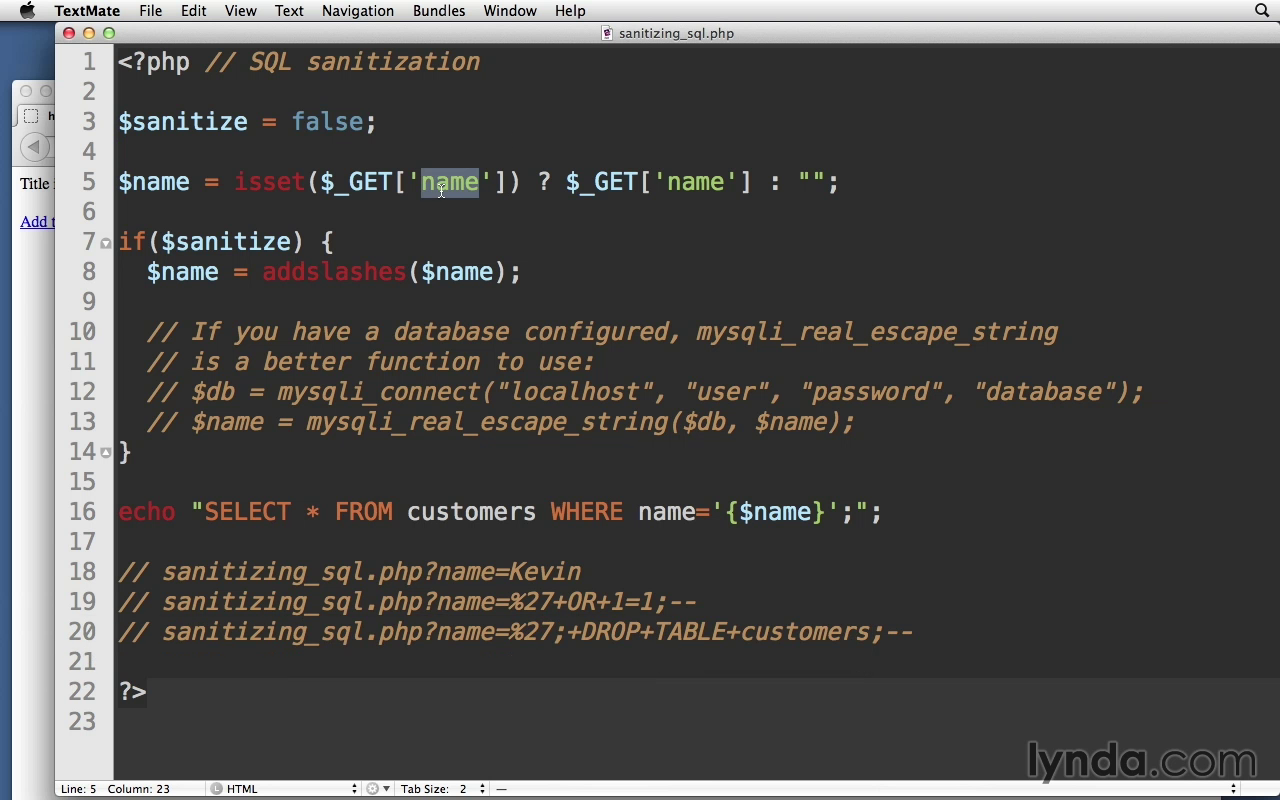Close the TextMate editor window

[x=69, y=33]
